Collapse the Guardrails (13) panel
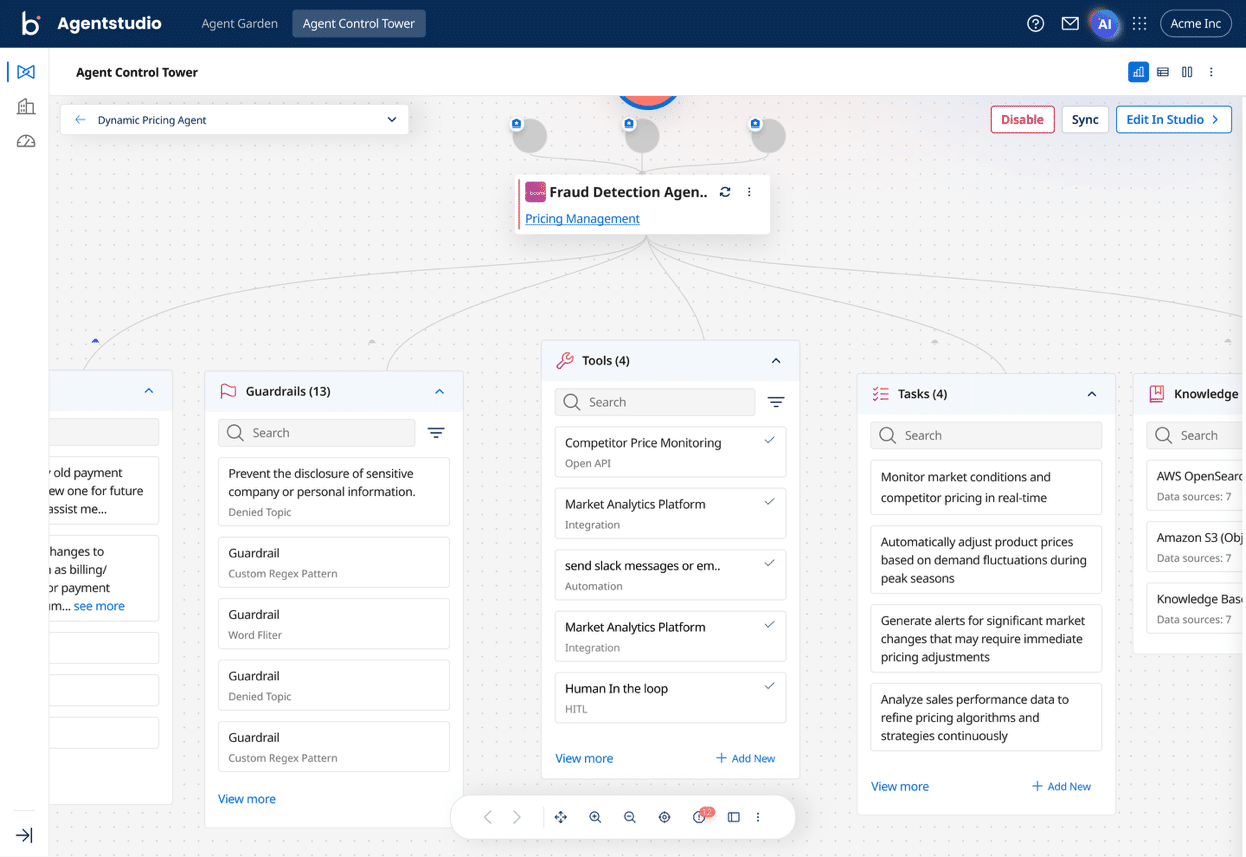1246x857 pixels. 440,392
